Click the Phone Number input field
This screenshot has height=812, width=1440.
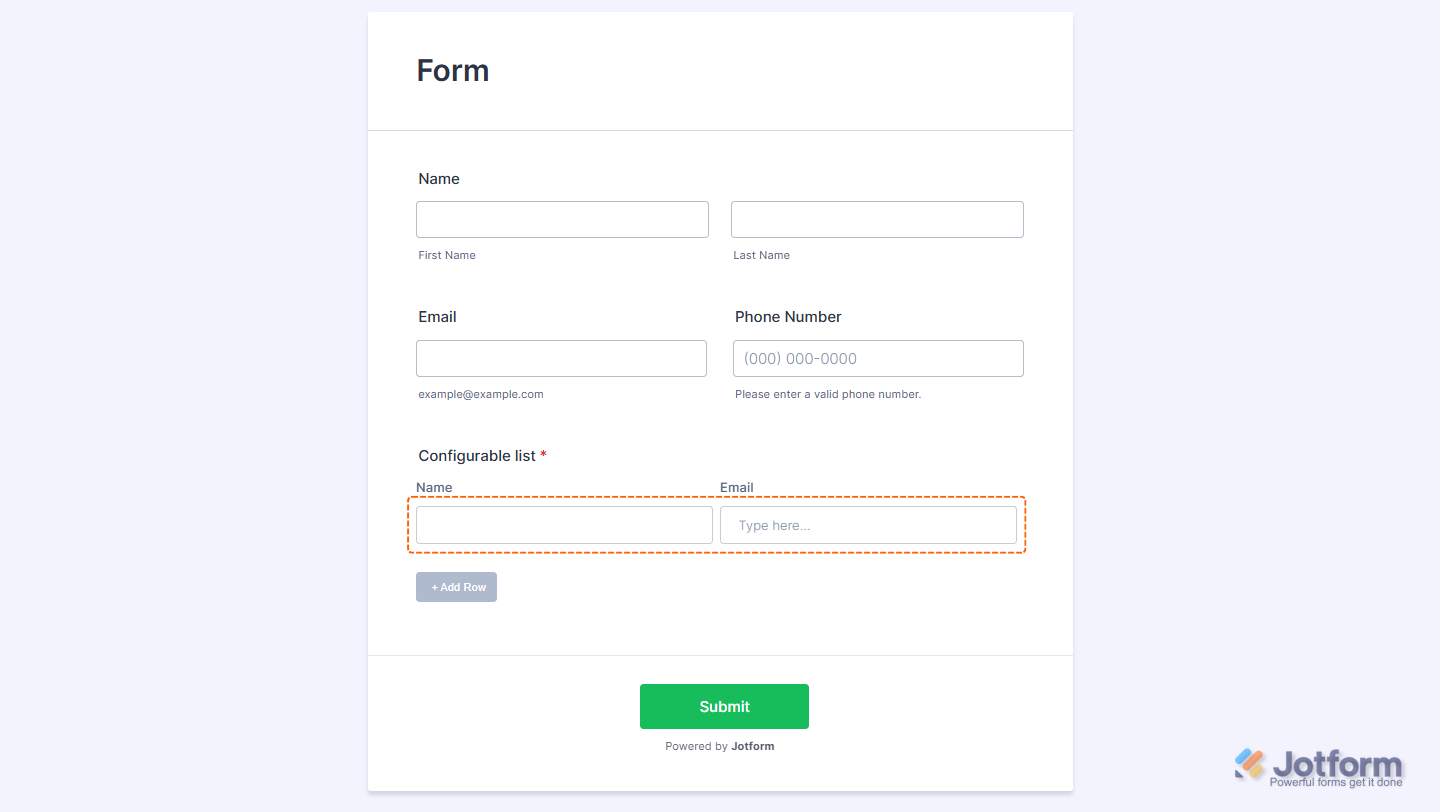(878, 359)
